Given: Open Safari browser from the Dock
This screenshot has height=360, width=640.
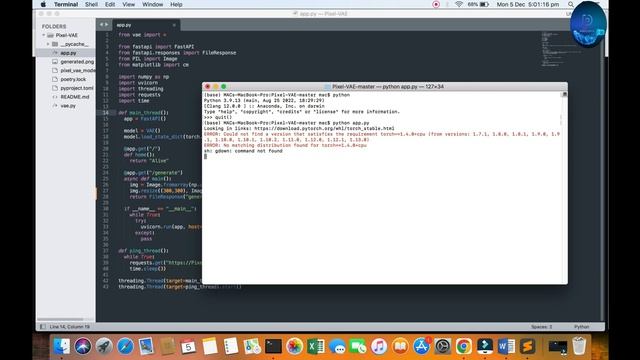Looking at the screenshot, I should (x=125, y=347).
